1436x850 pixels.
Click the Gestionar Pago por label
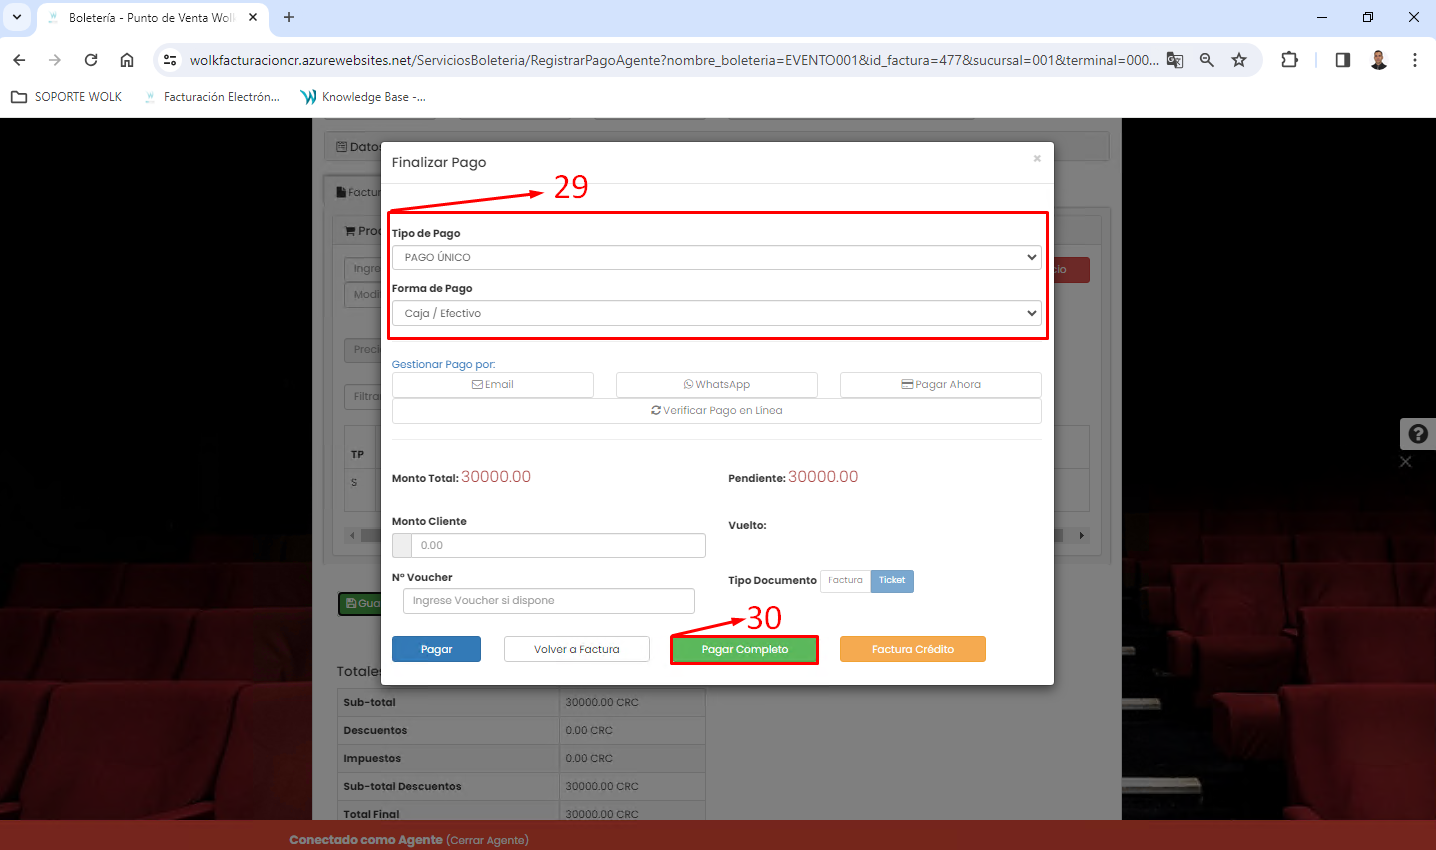click(444, 364)
